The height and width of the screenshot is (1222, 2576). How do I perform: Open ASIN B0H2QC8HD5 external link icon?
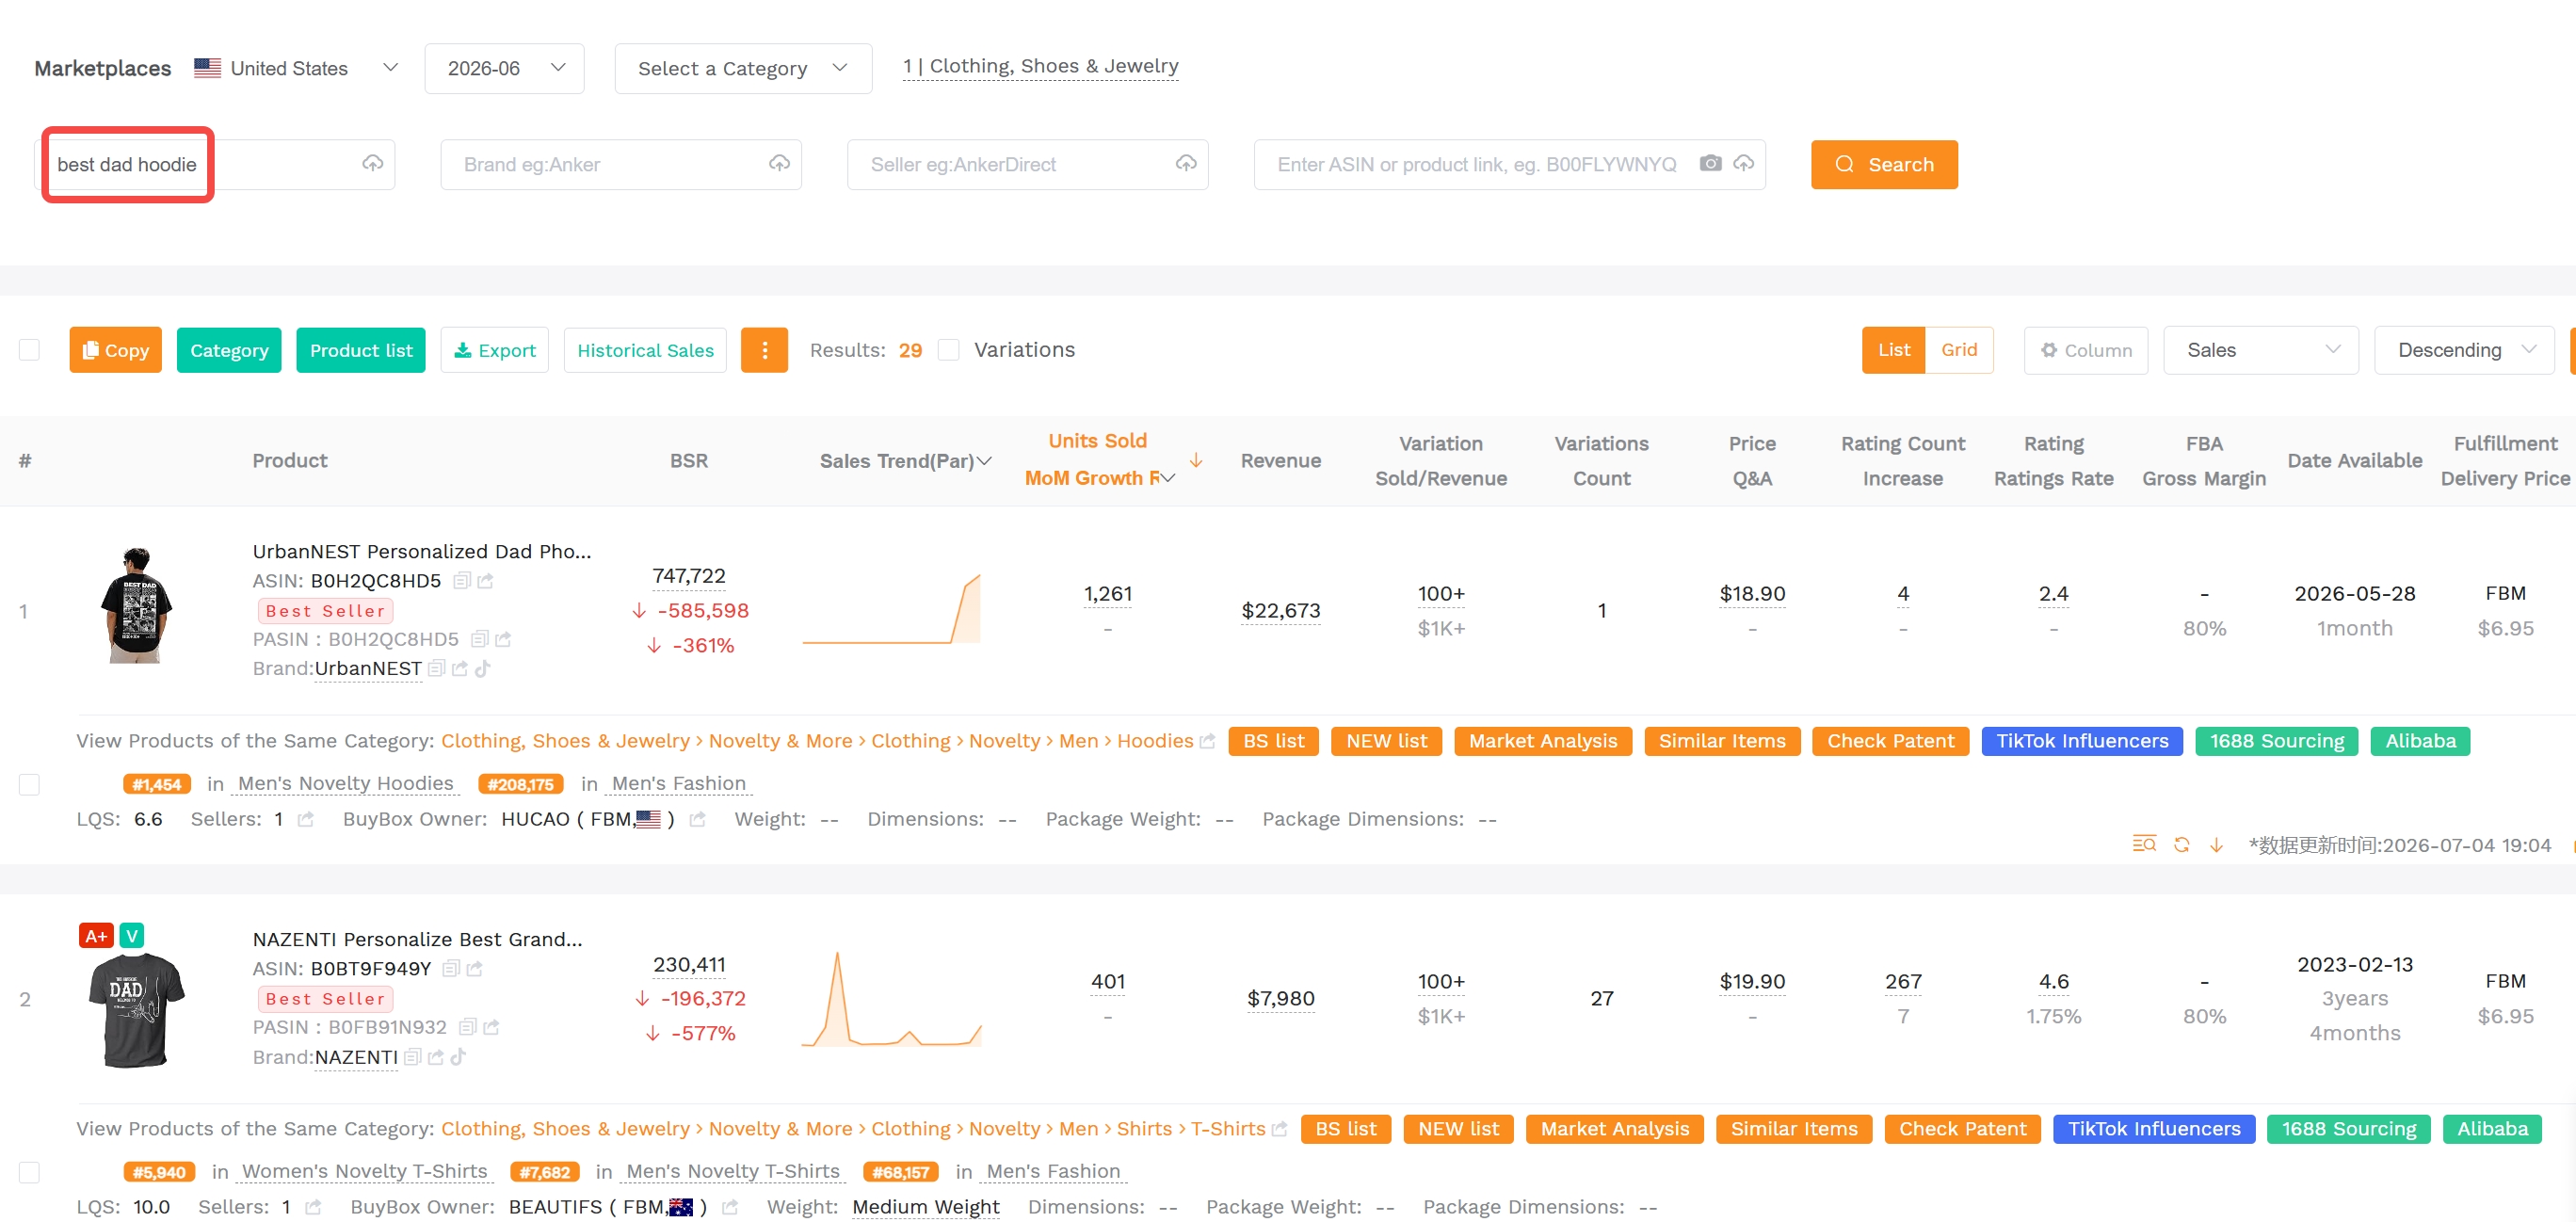tap(485, 581)
